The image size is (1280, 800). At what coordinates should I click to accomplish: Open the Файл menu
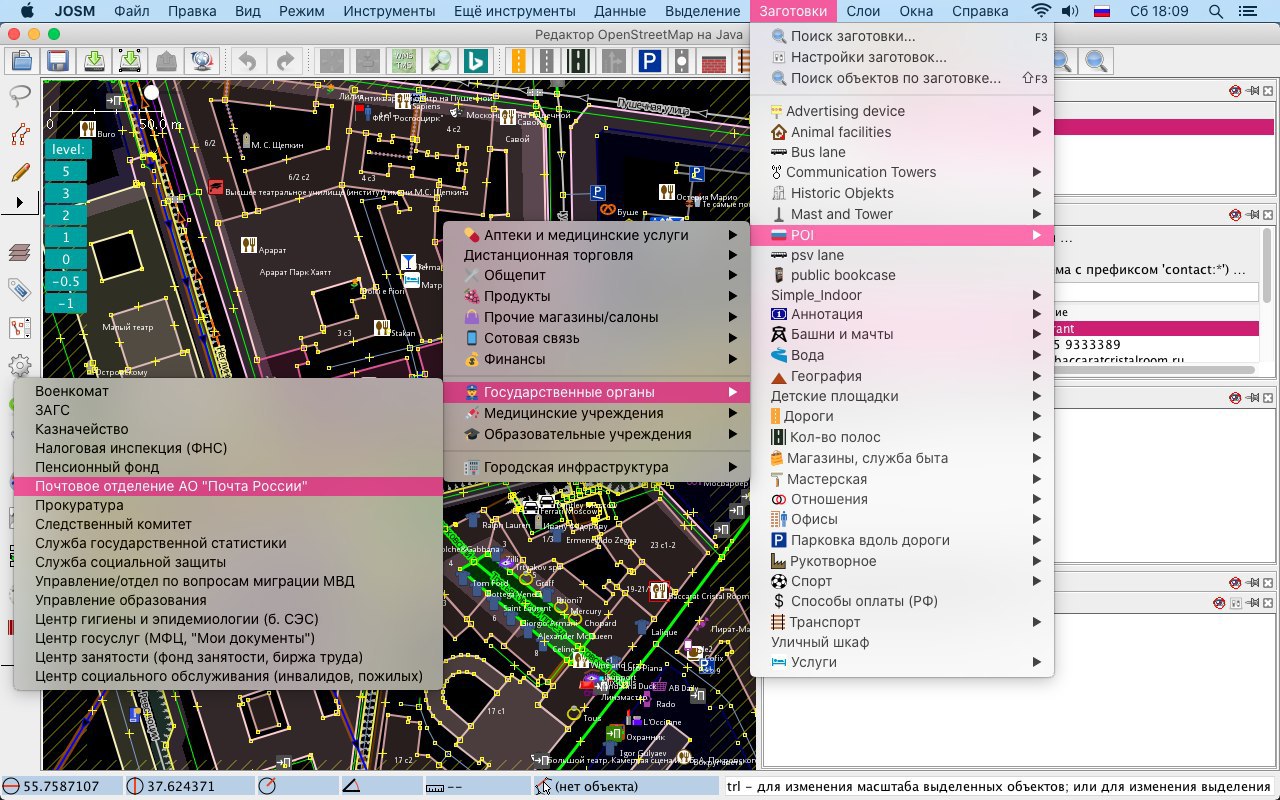[x=132, y=12]
